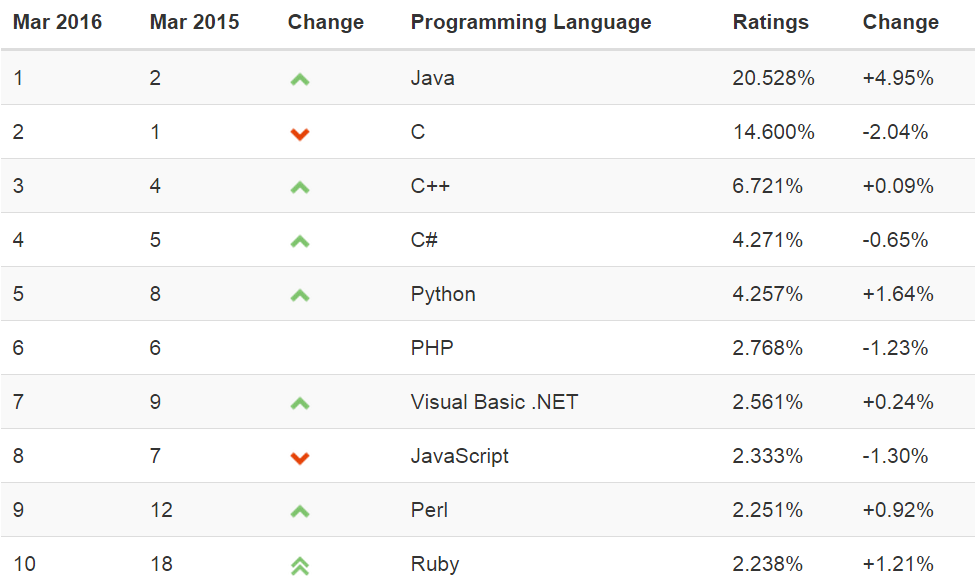Click the +0.09% change value
This screenshot has height=588, width=979.
click(898, 186)
